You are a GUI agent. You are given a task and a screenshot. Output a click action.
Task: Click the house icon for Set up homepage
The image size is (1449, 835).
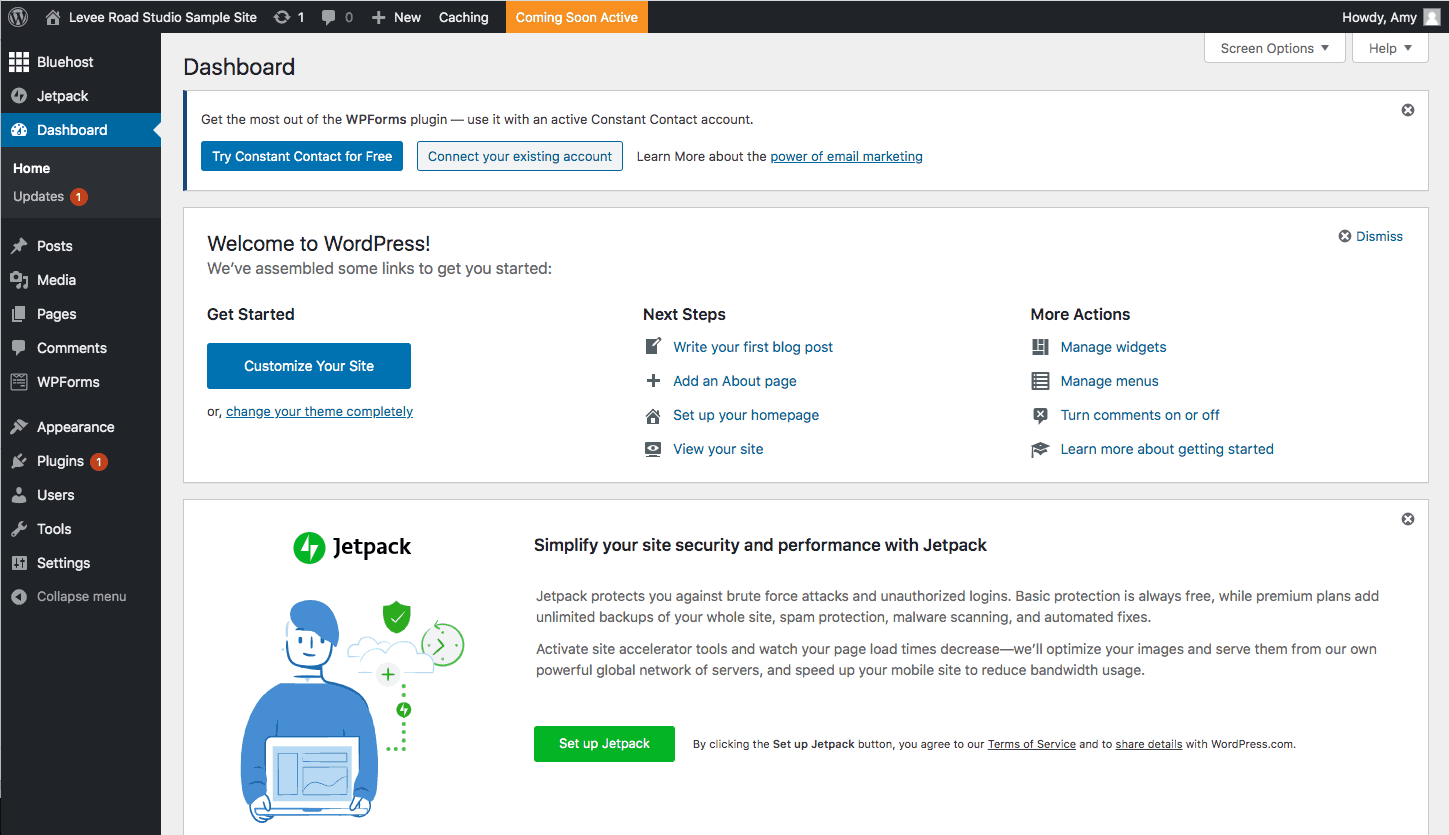point(653,415)
